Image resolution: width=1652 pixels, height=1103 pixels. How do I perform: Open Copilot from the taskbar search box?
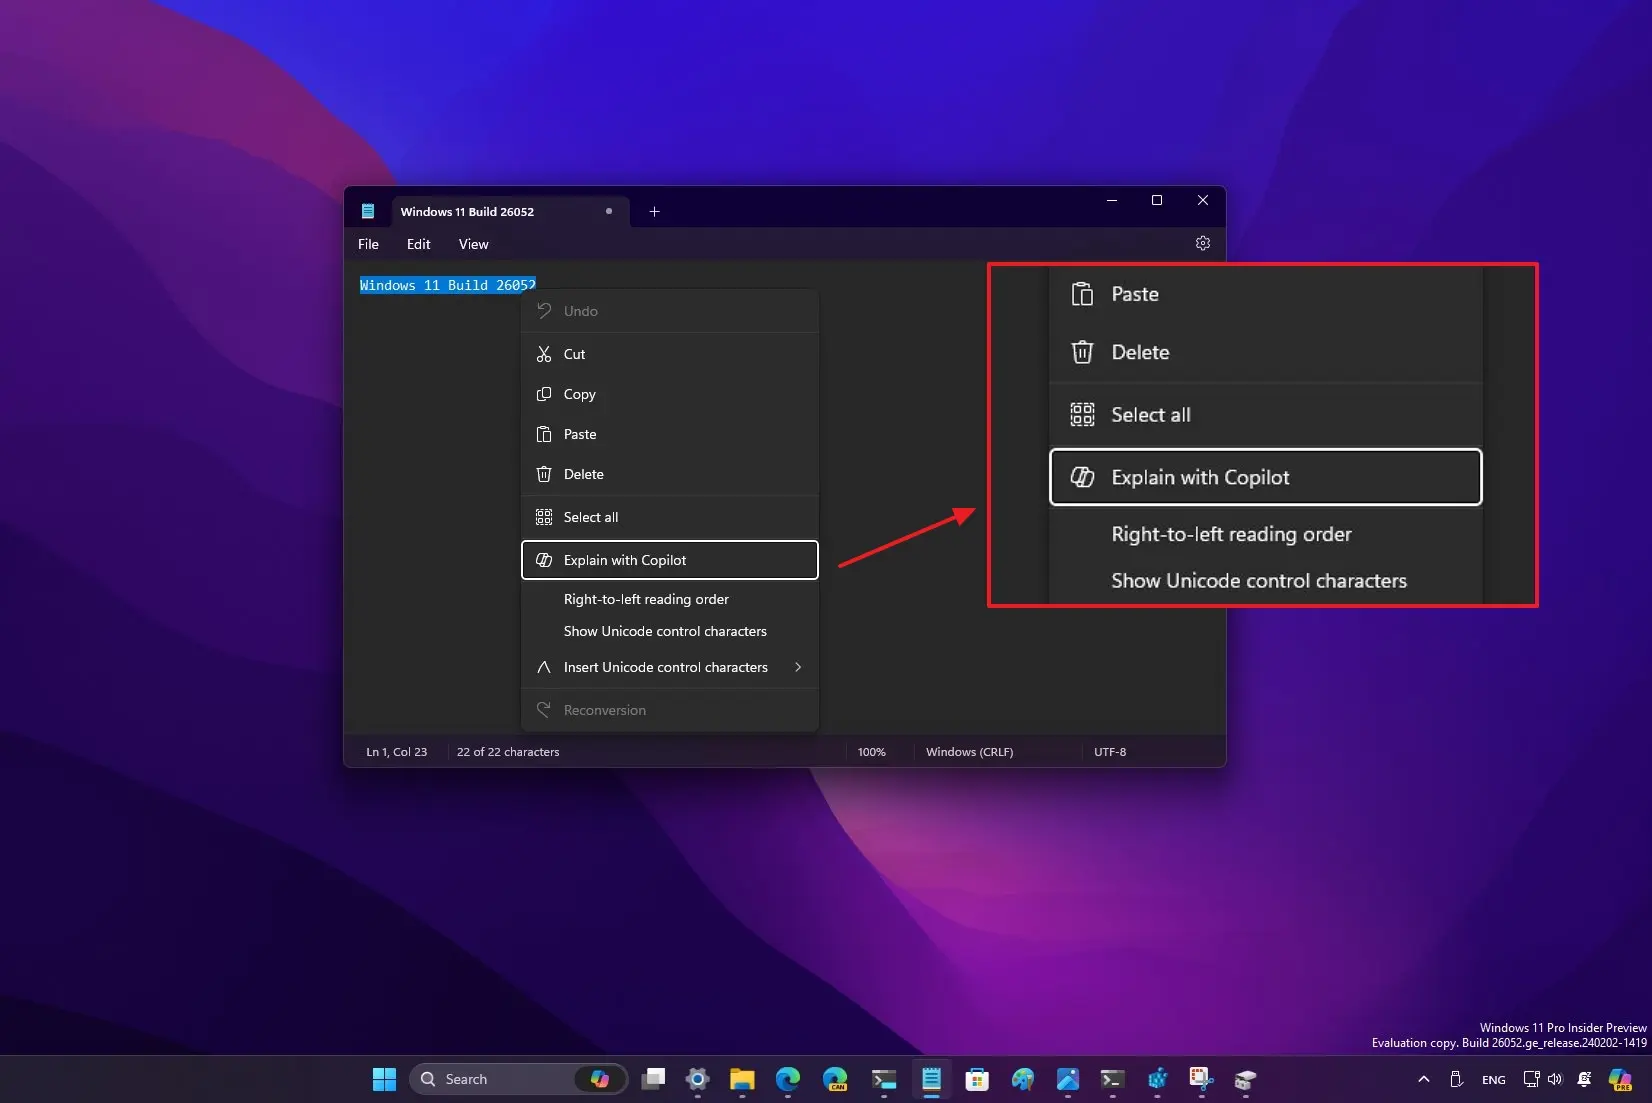coord(599,1079)
